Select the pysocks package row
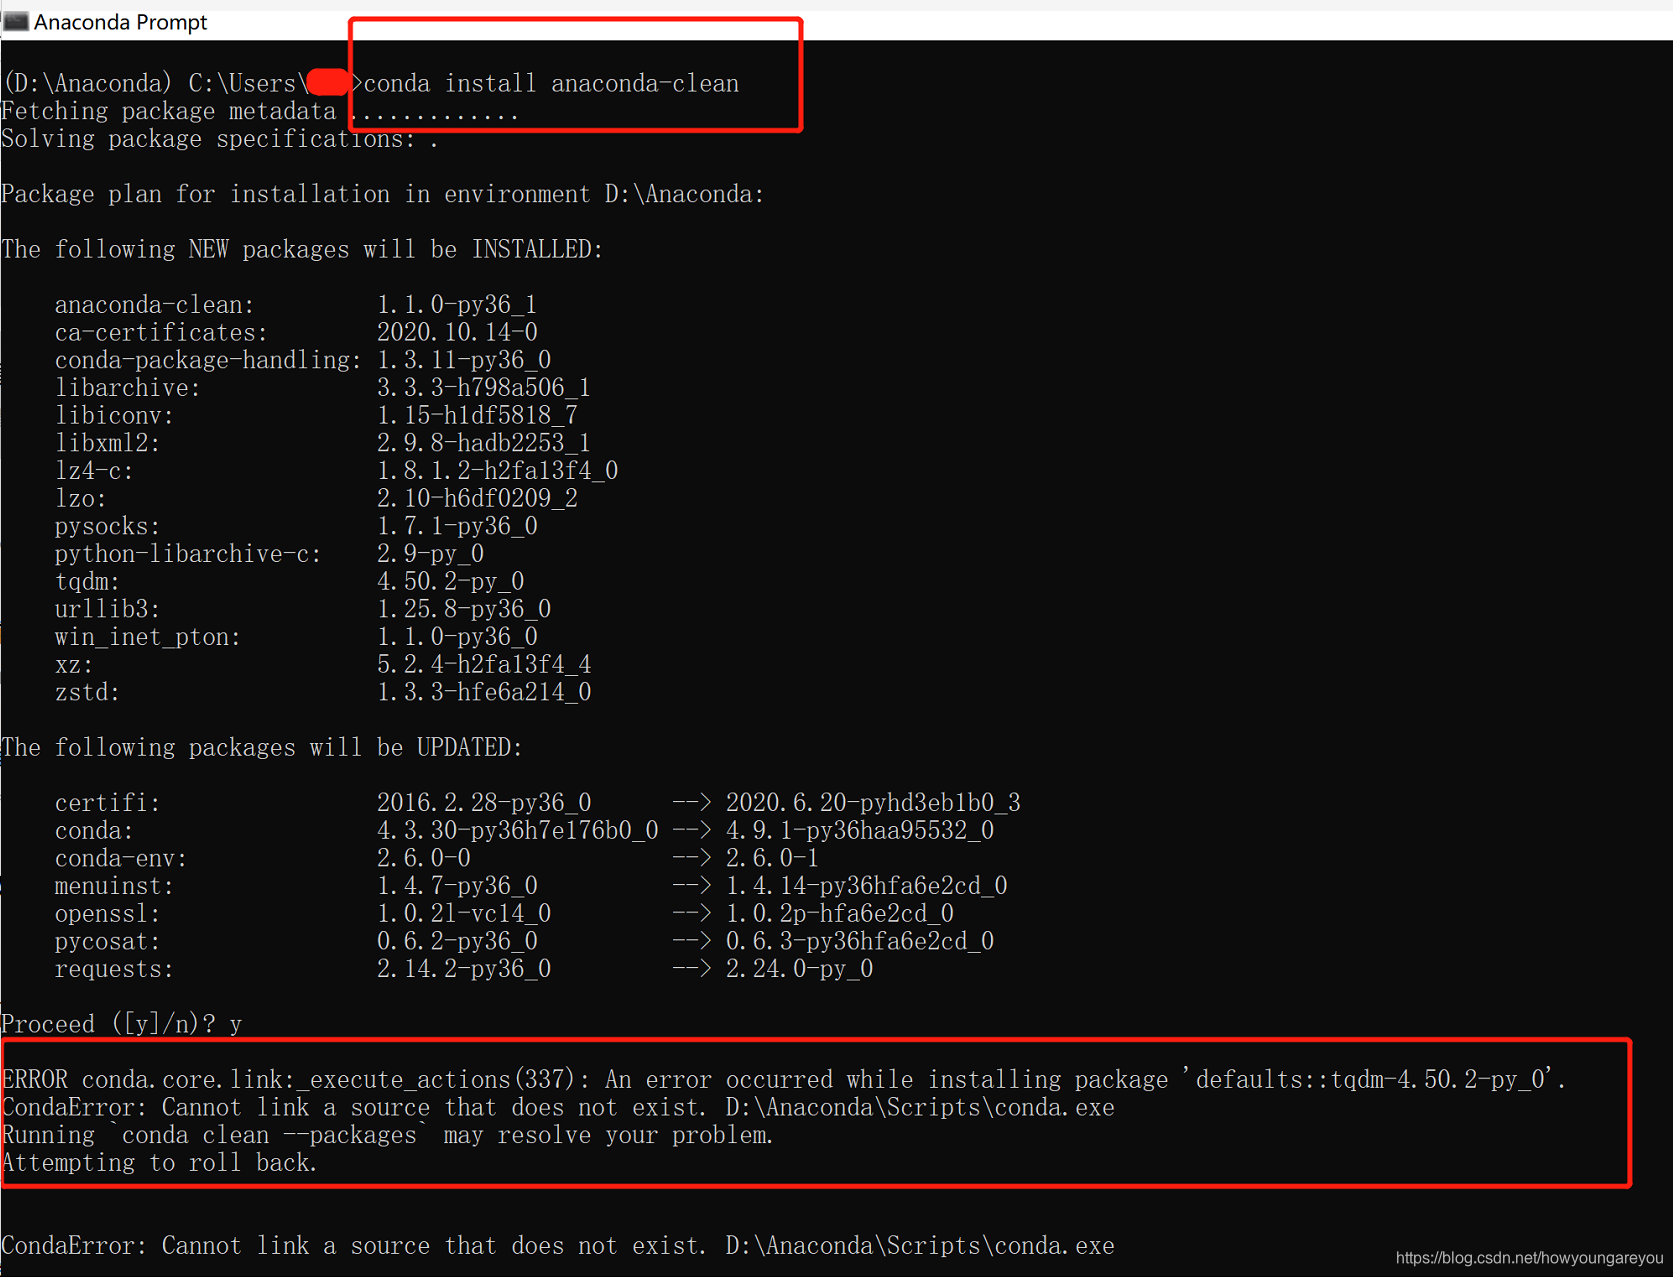Viewport: 1673px width, 1277px height. point(296,526)
